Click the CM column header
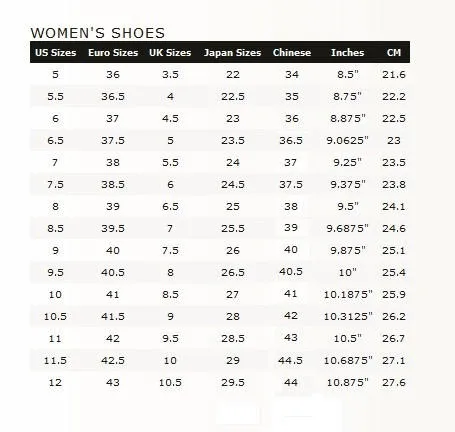455x432 pixels. [394, 53]
